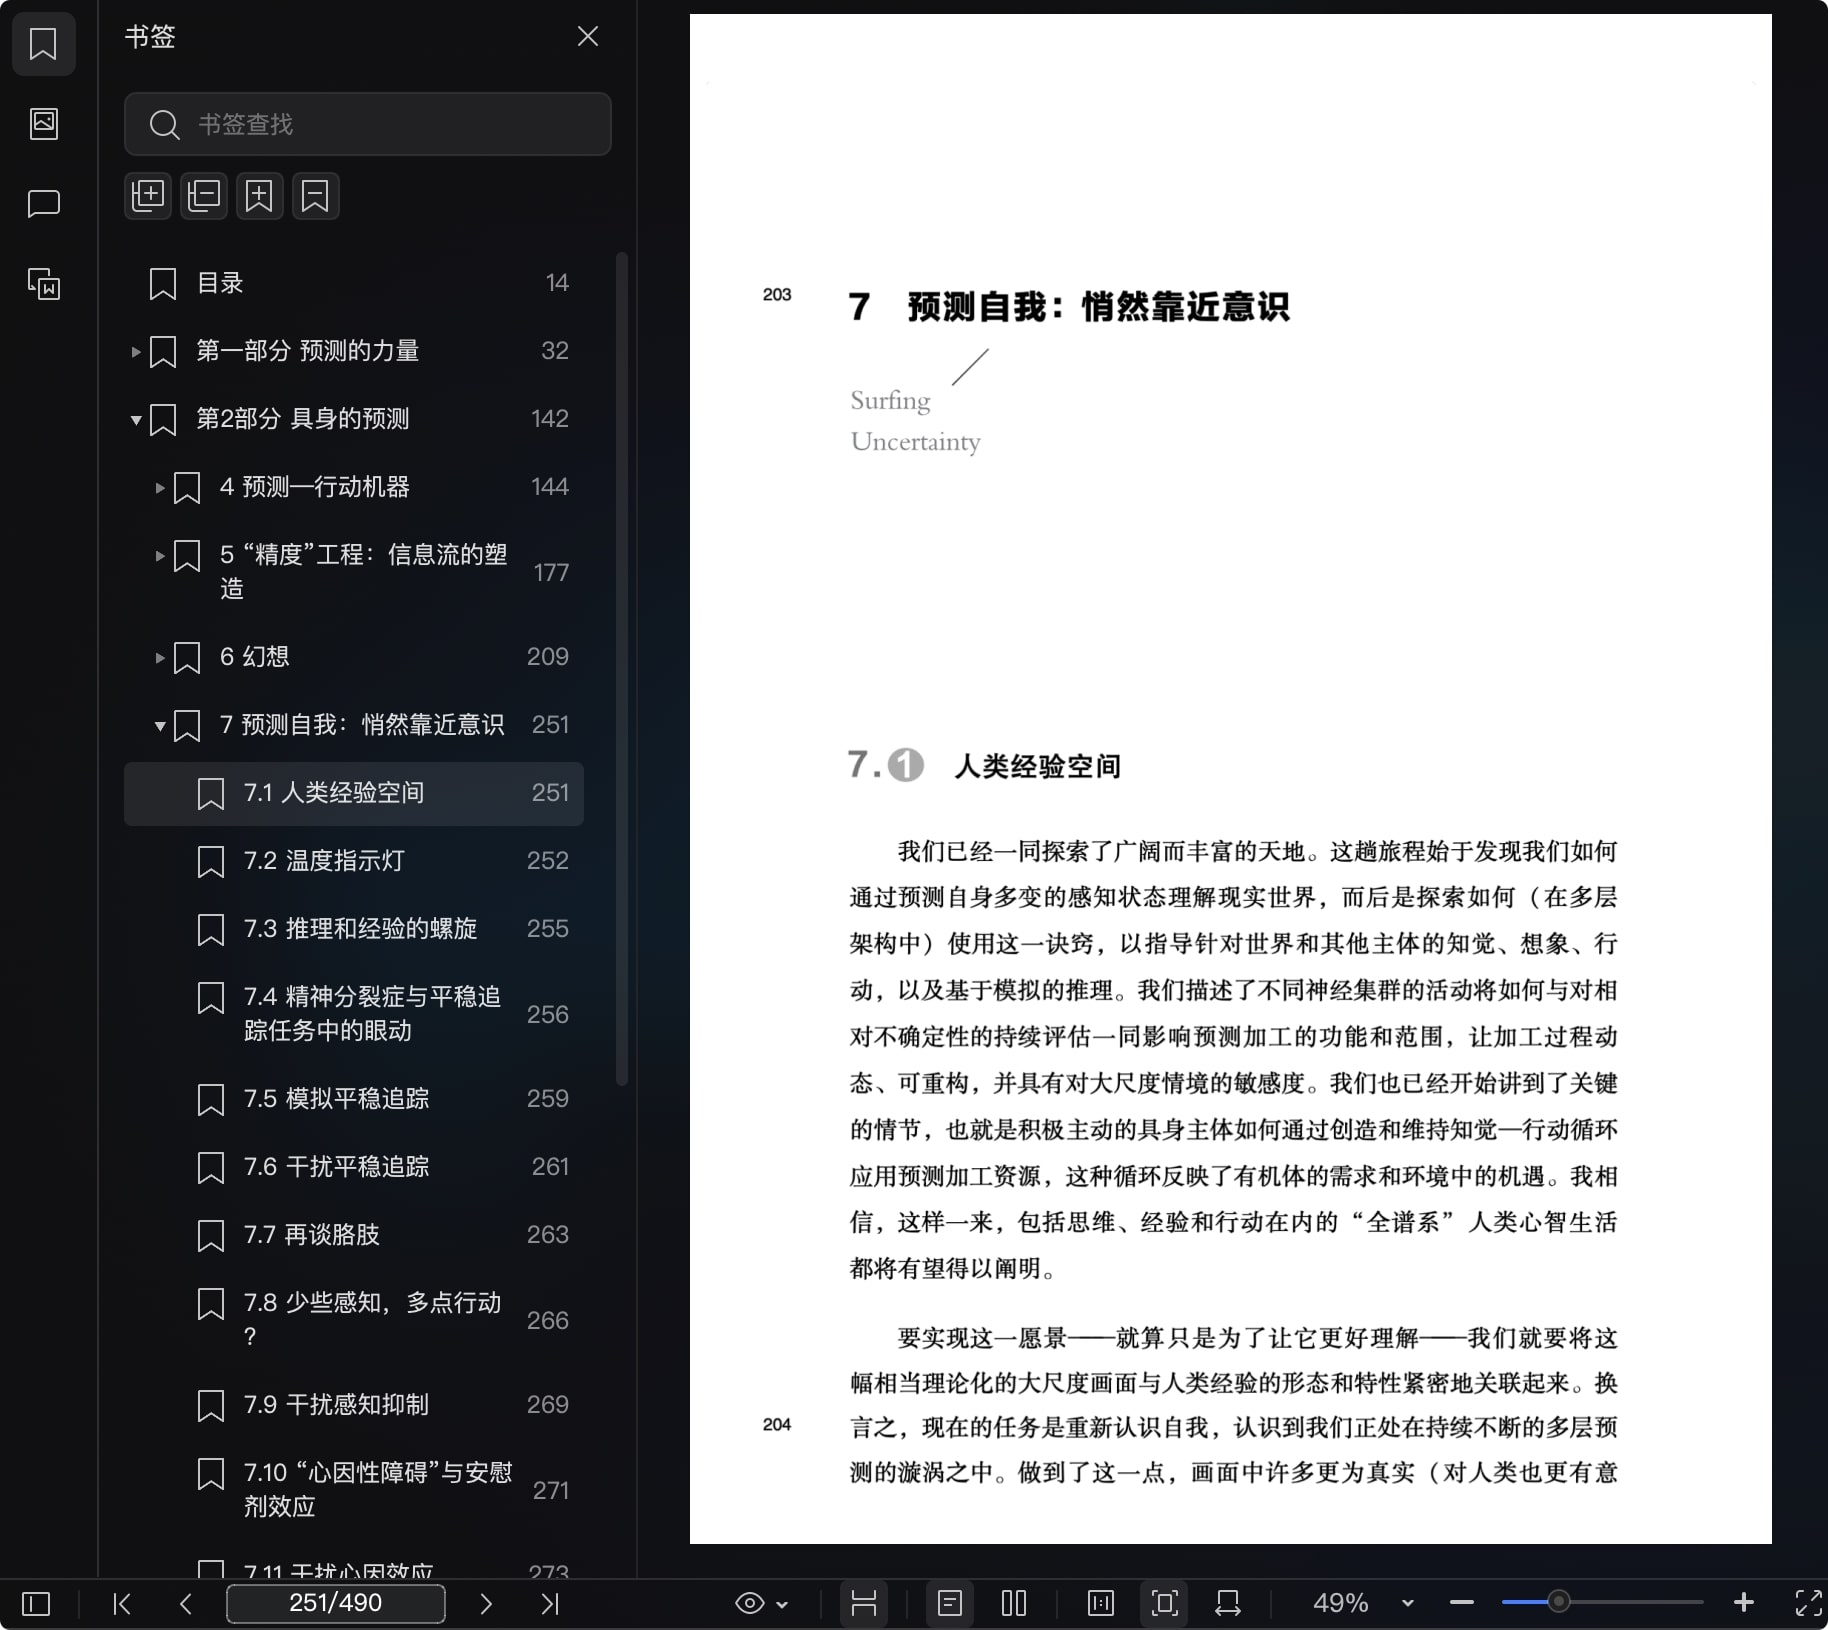Select single page view
The image size is (1828, 1630).
[950, 1603]
